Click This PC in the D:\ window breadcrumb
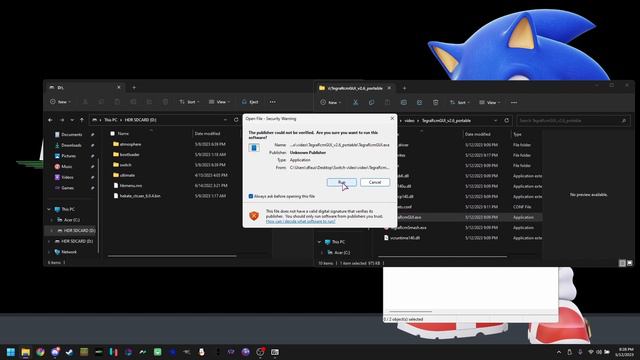 click(x=110, y=120)
